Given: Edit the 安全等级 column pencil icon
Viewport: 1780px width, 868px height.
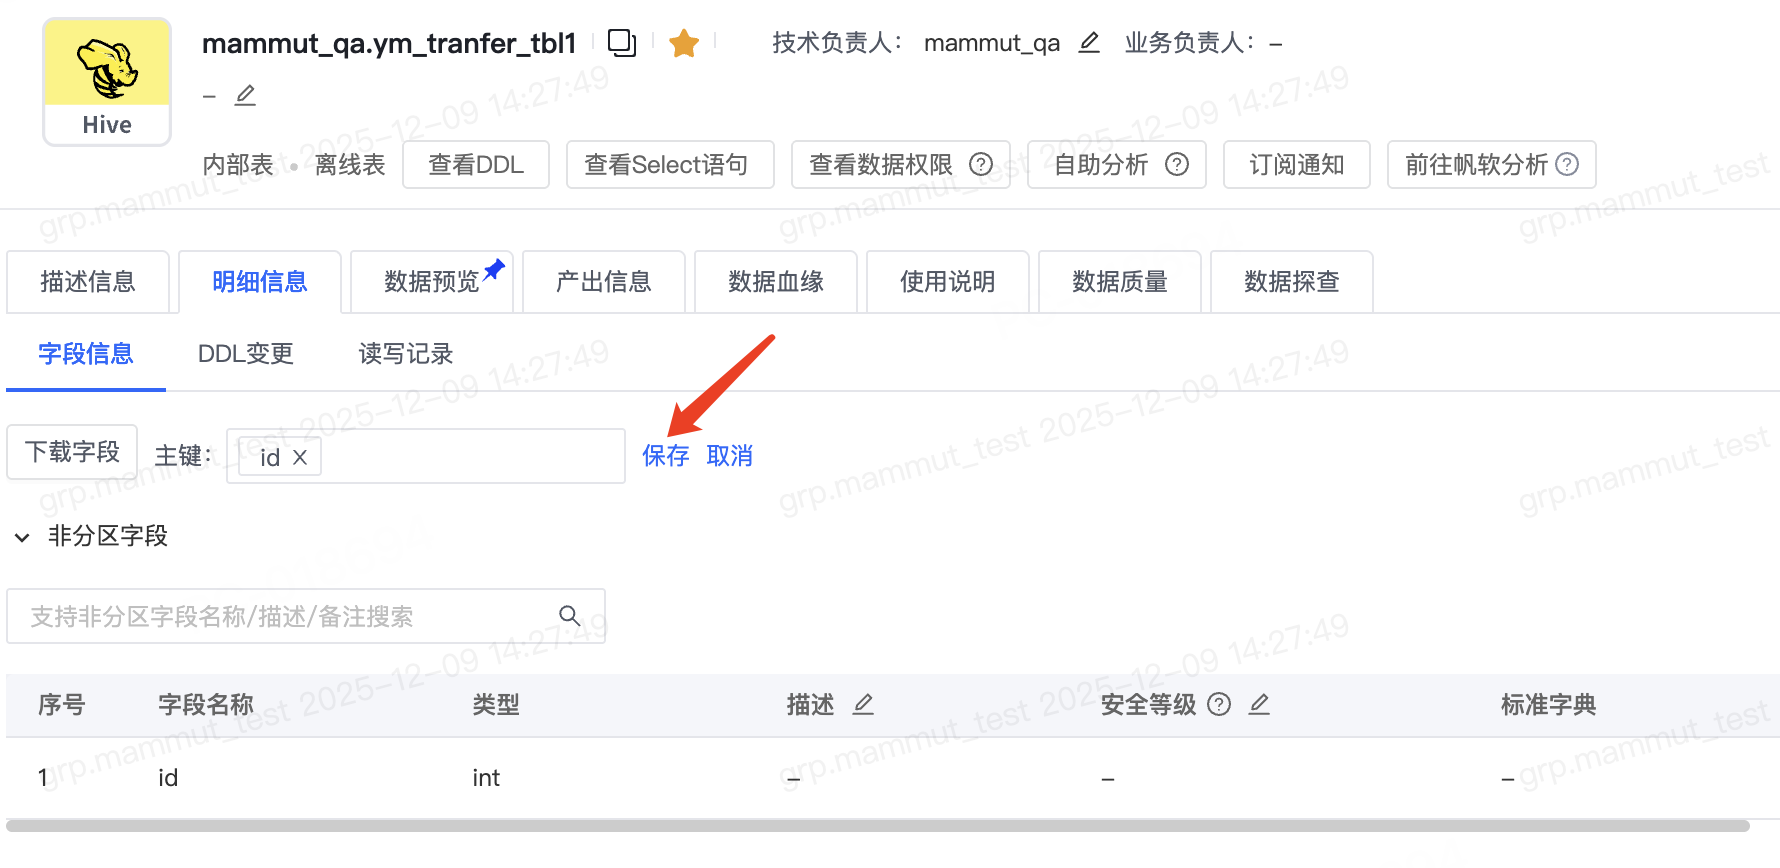Looking at the screenshot, I should pyautogui.click(x=1259, y=704).
